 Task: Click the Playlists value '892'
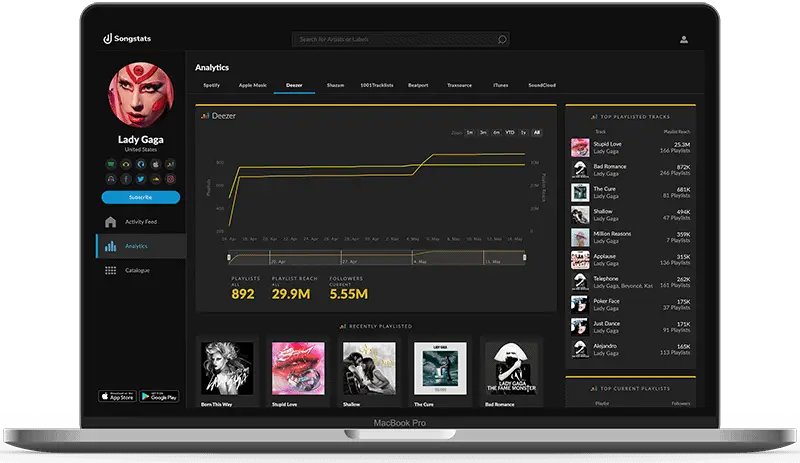pos(243,294)
